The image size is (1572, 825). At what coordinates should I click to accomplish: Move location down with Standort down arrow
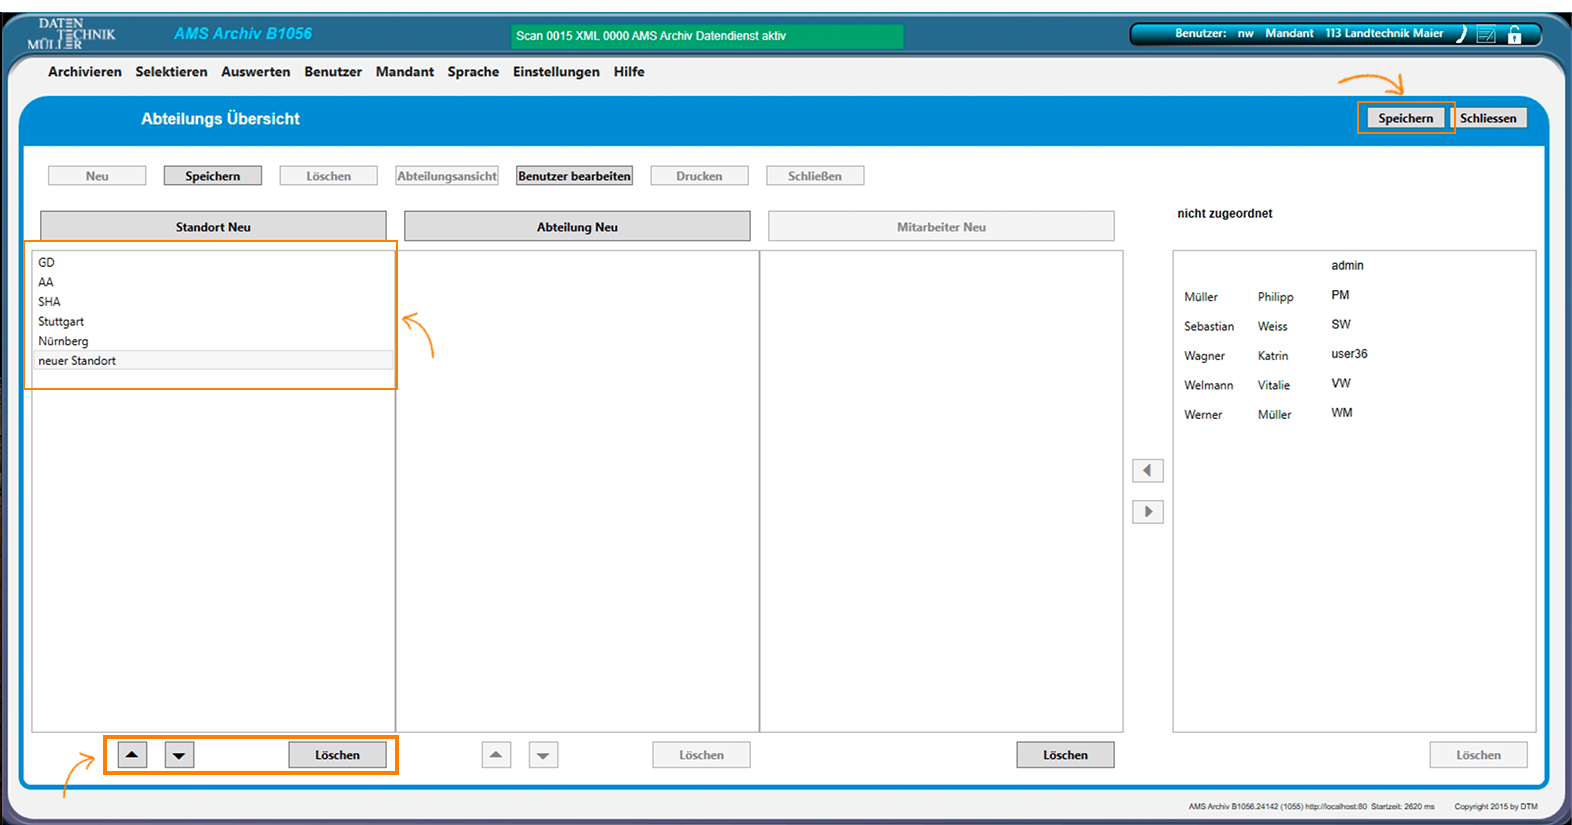(x=179, y=755)
